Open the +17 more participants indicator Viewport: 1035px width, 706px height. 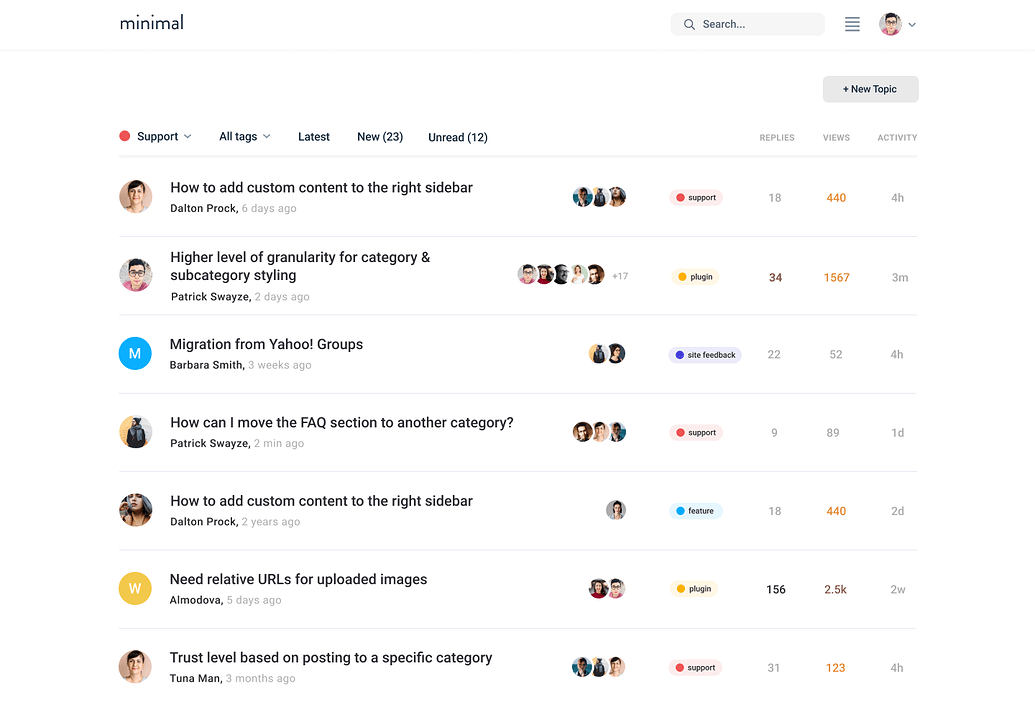(x=620, y=276)
